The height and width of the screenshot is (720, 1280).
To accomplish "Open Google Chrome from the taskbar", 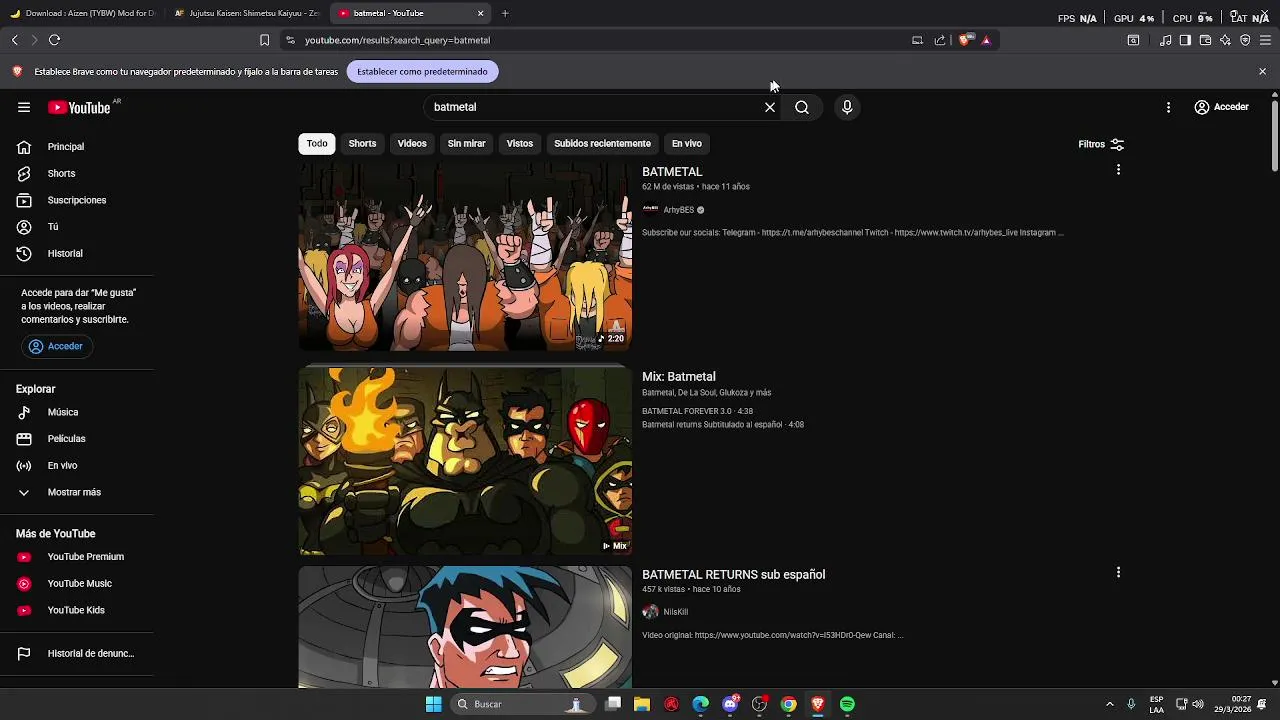I will pyautogui.click(x=789, y=704).
